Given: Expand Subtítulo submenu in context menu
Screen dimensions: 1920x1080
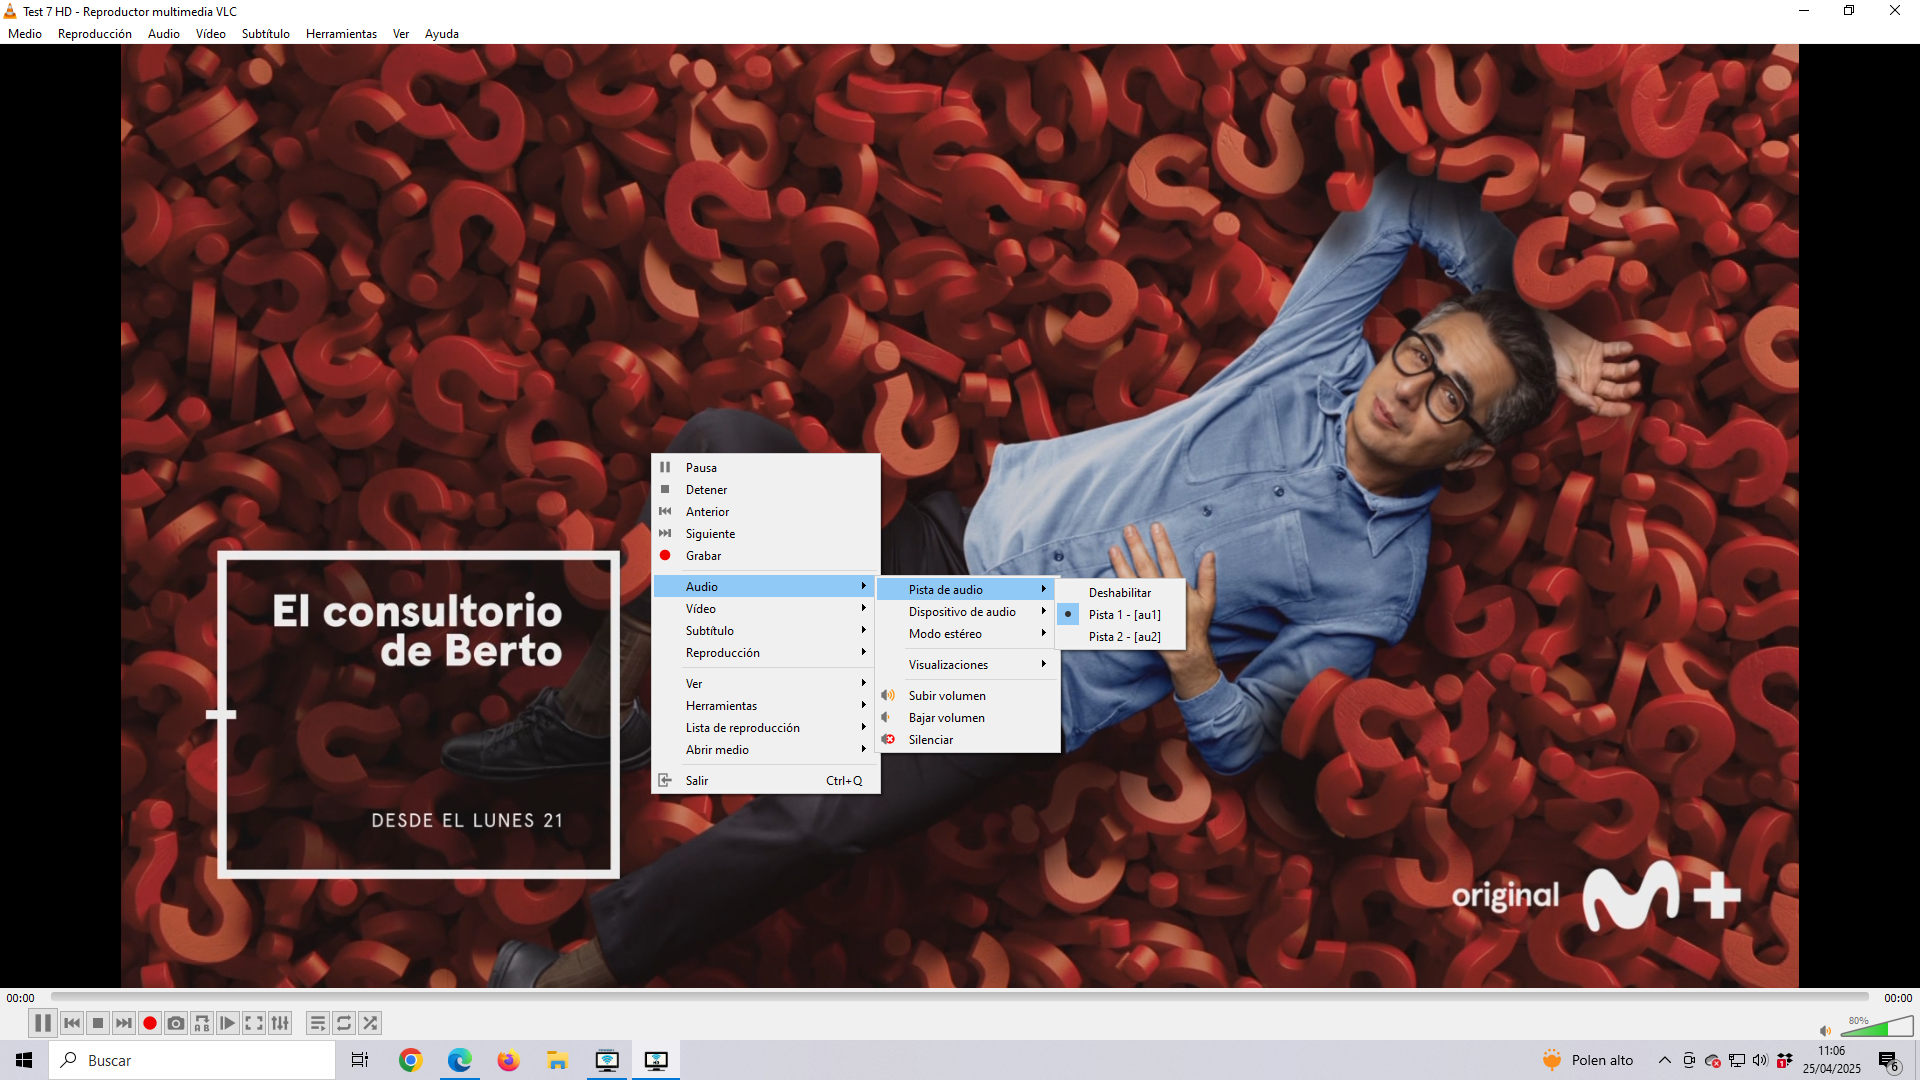Looking at the screenshot, I should [x=766, y=631].
